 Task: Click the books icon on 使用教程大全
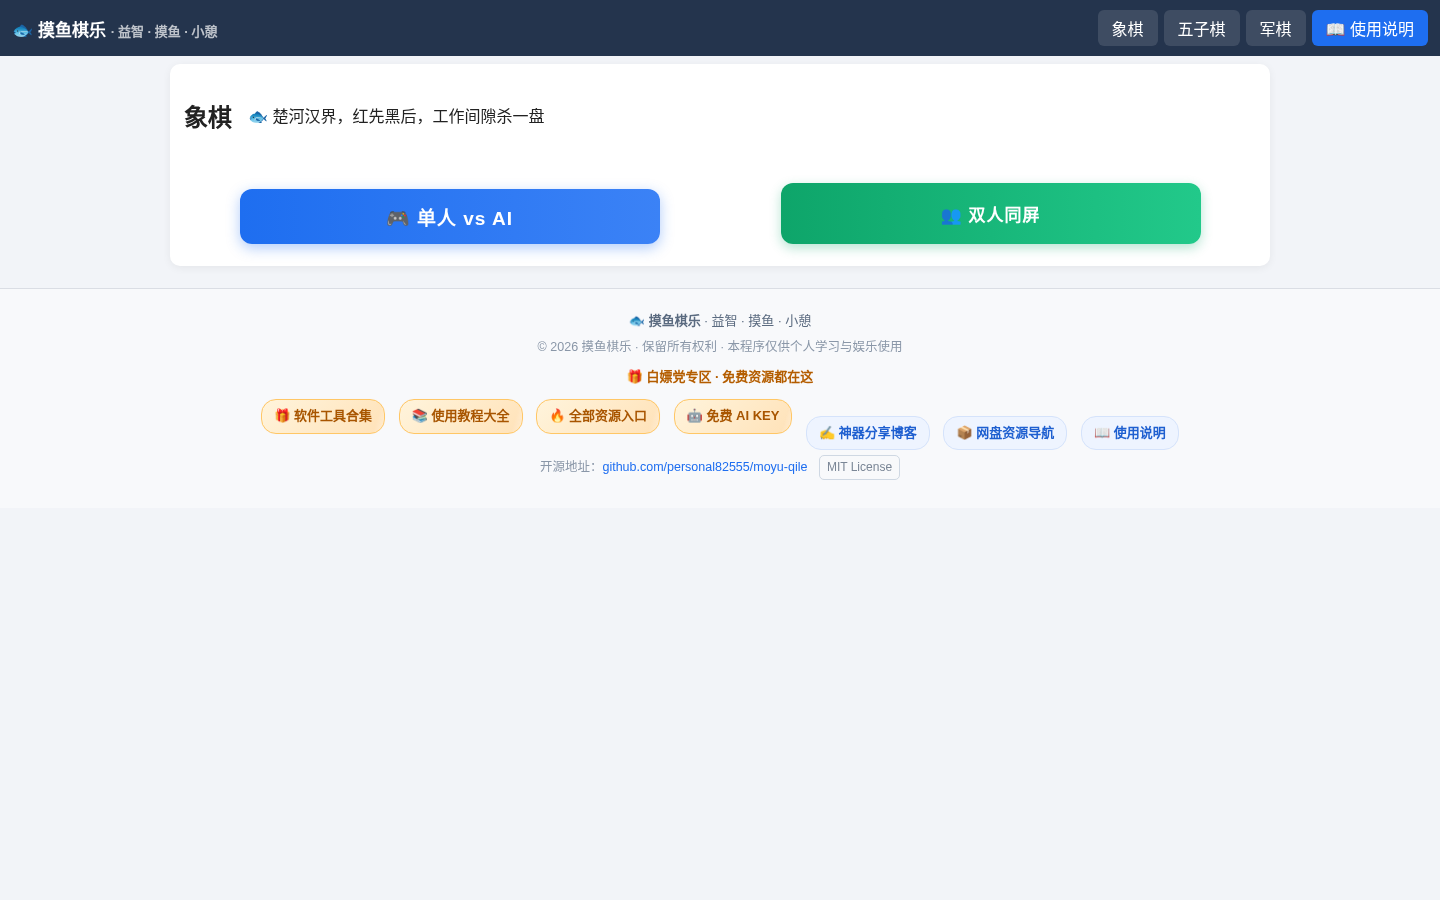click(x=420, y=416)
